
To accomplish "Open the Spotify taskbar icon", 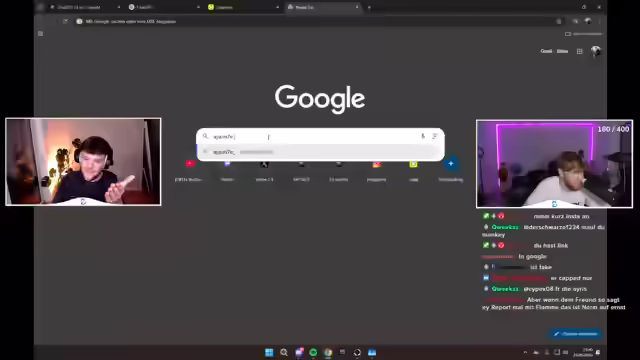I will (313, 353).
